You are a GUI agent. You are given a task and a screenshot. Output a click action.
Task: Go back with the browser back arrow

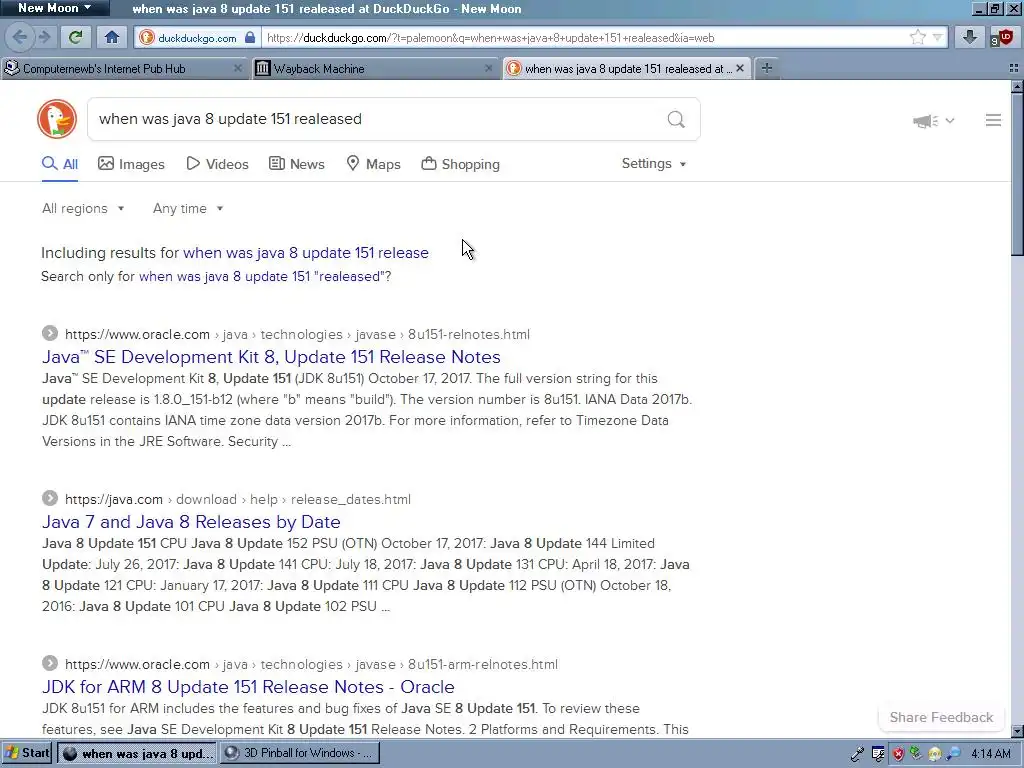pyautogui.click(x=19, y=37)
